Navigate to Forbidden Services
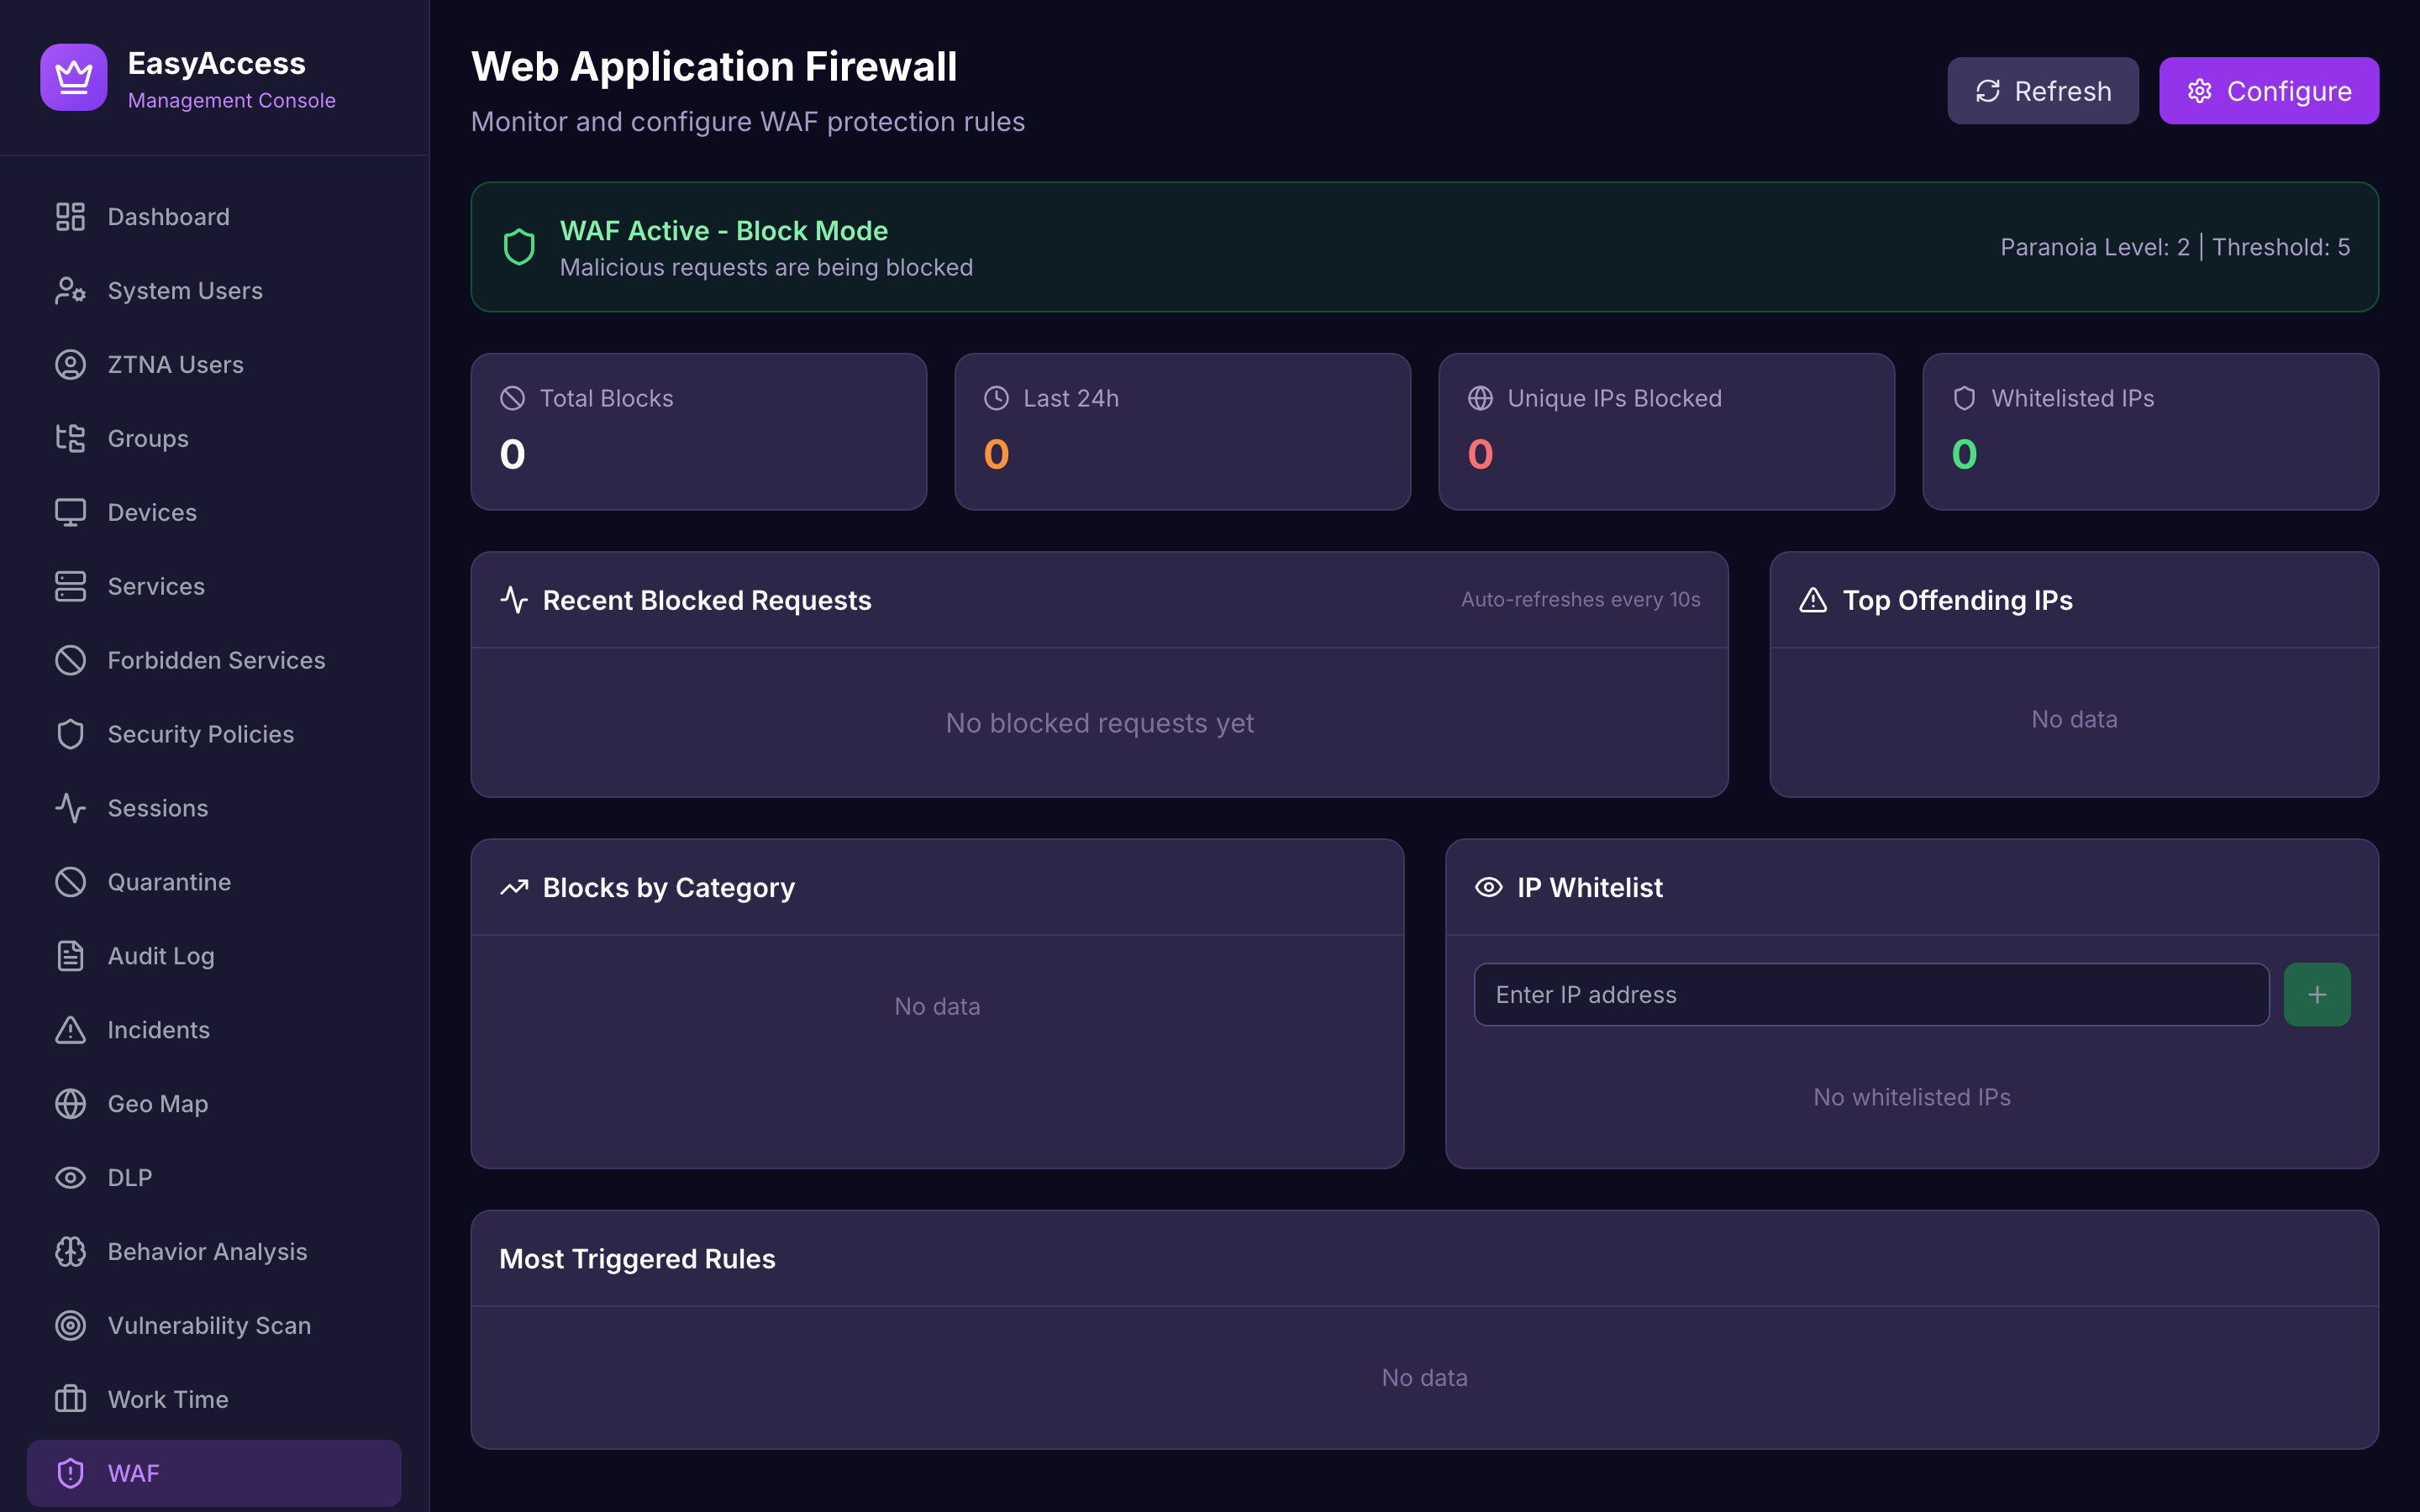This screenshot has width=2420, height=1512. click(215, 660)
